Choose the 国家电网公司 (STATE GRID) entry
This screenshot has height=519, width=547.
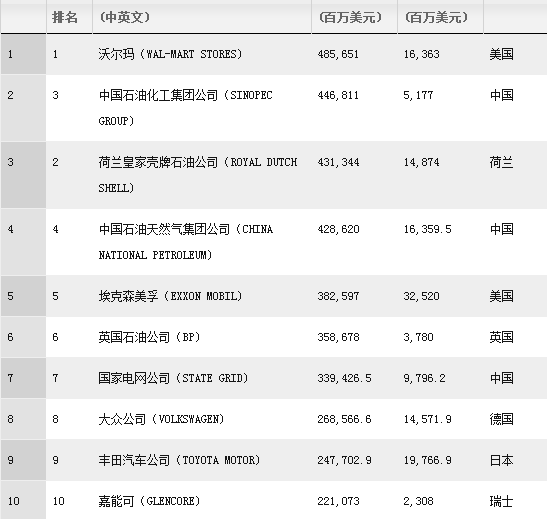pyautogui.click(x=173, y=378)
